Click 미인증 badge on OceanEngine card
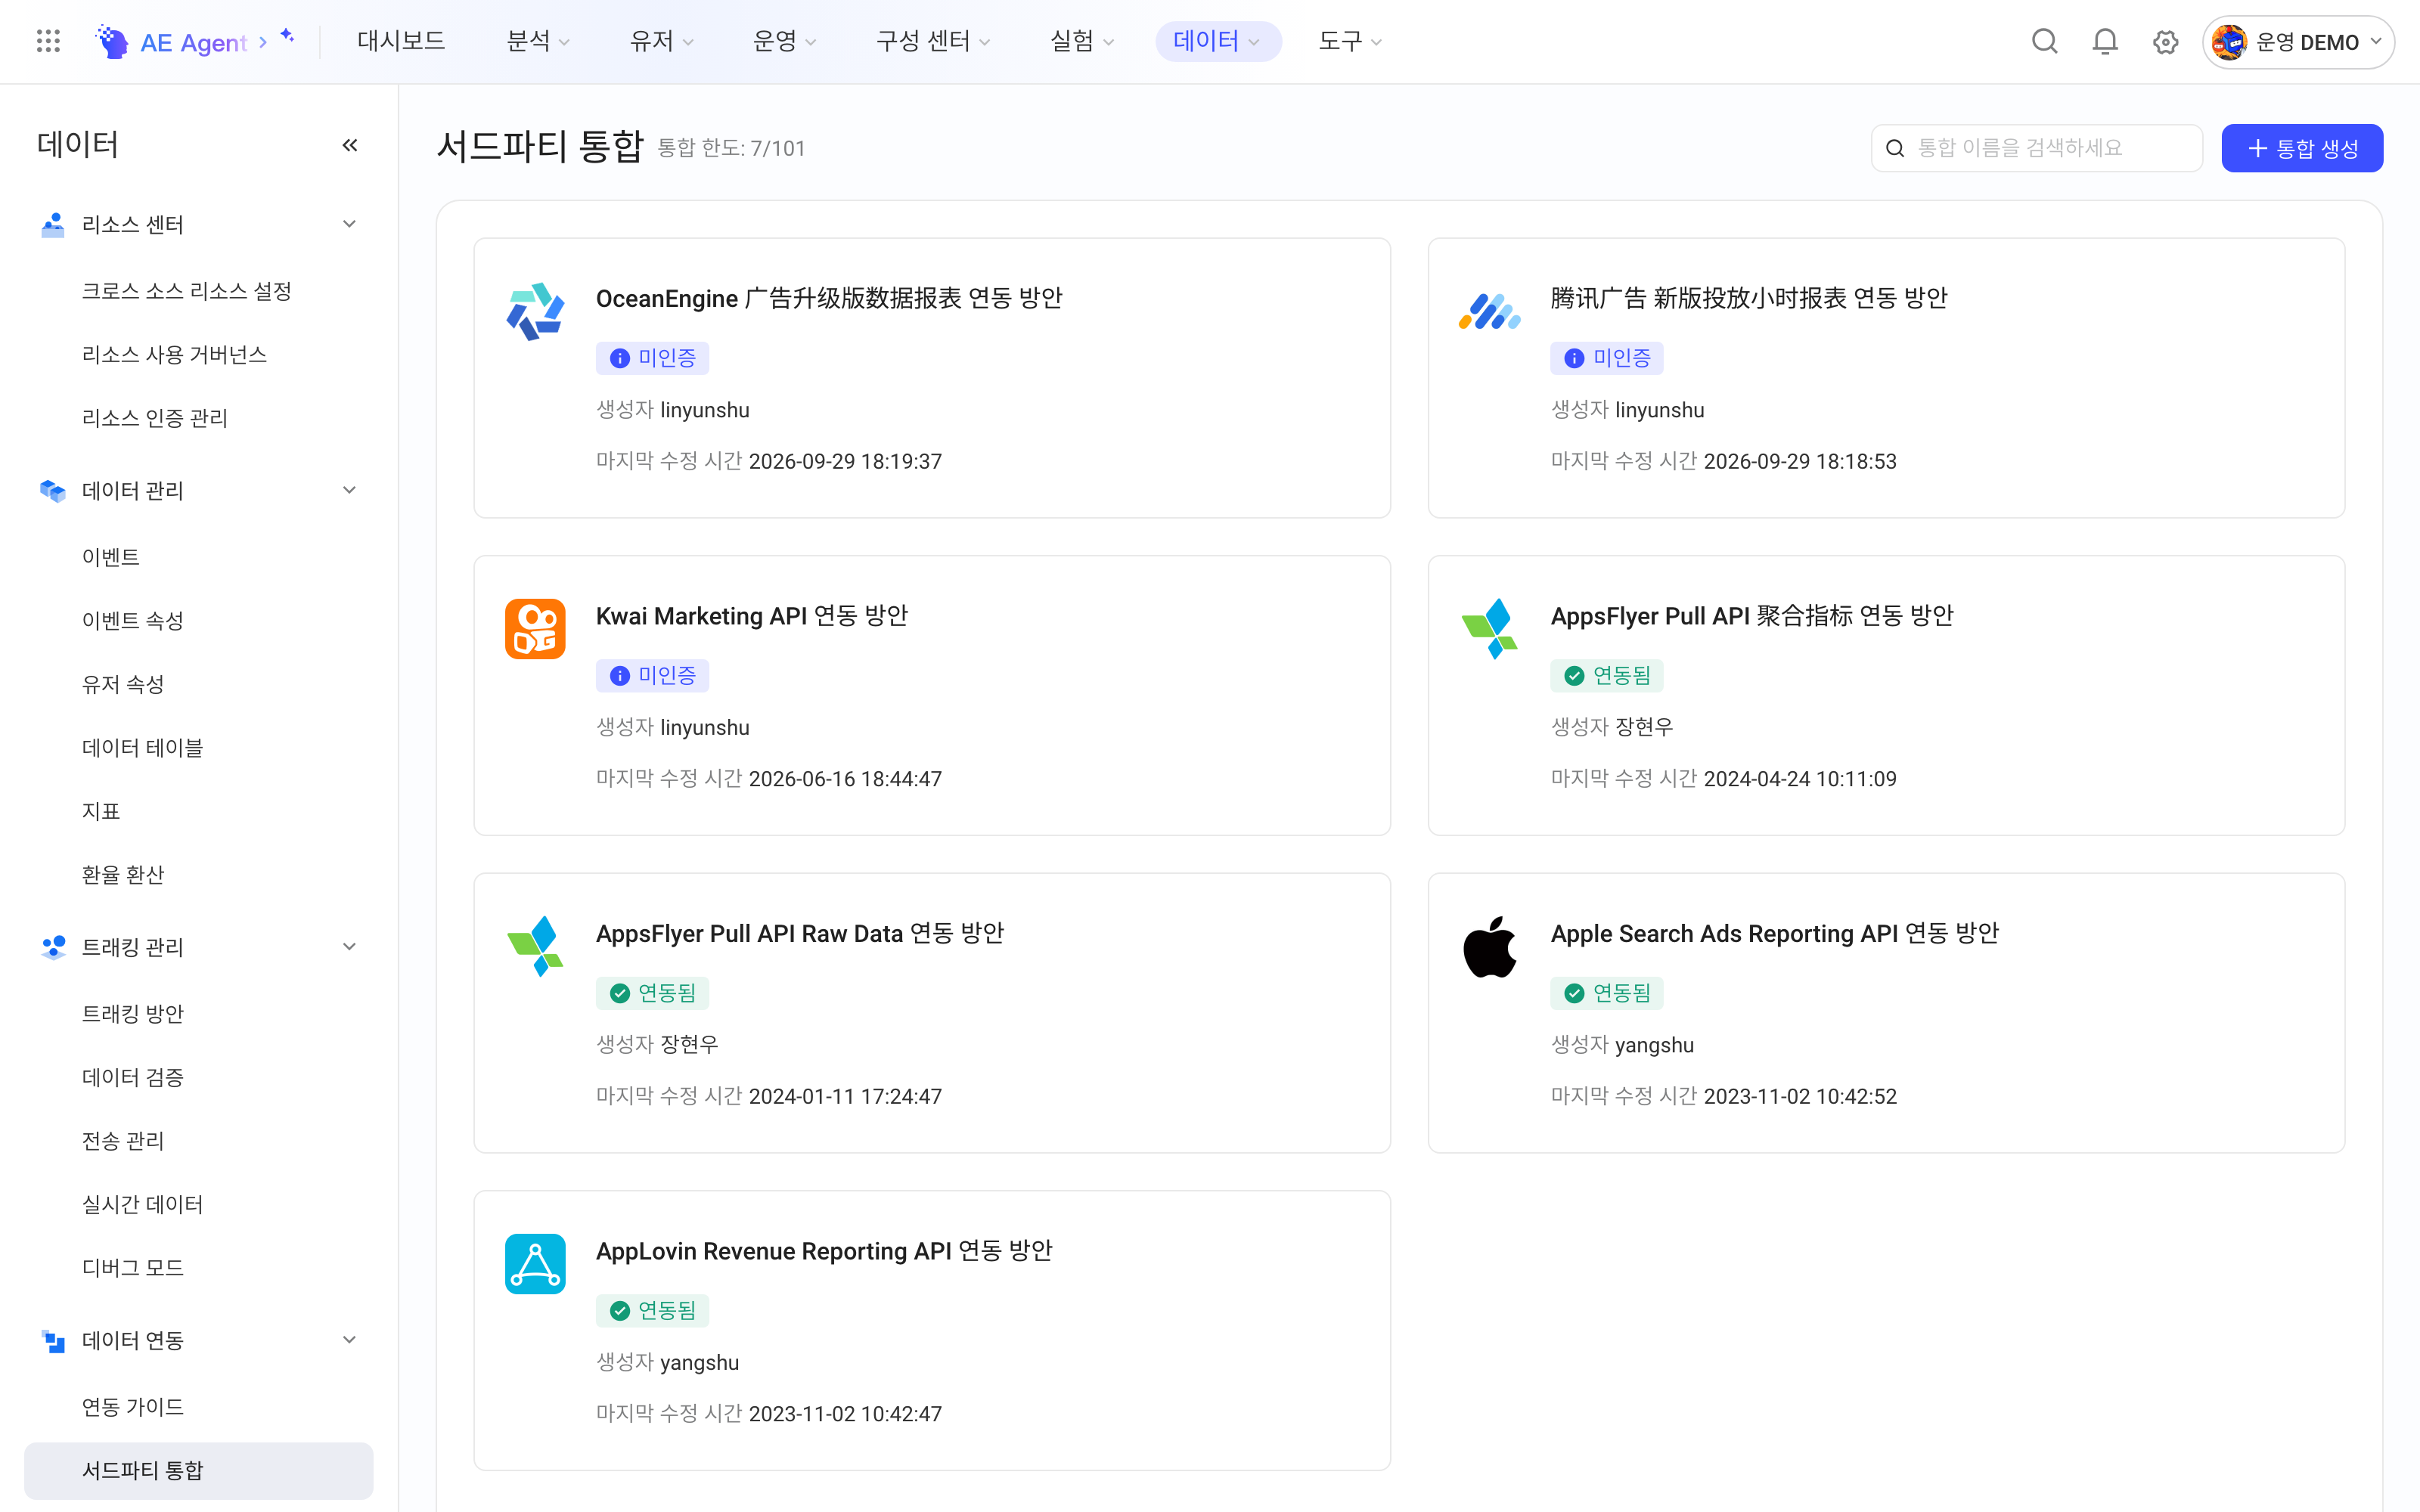This screenshot has width=2420, height=1512. tap(652, 358)
